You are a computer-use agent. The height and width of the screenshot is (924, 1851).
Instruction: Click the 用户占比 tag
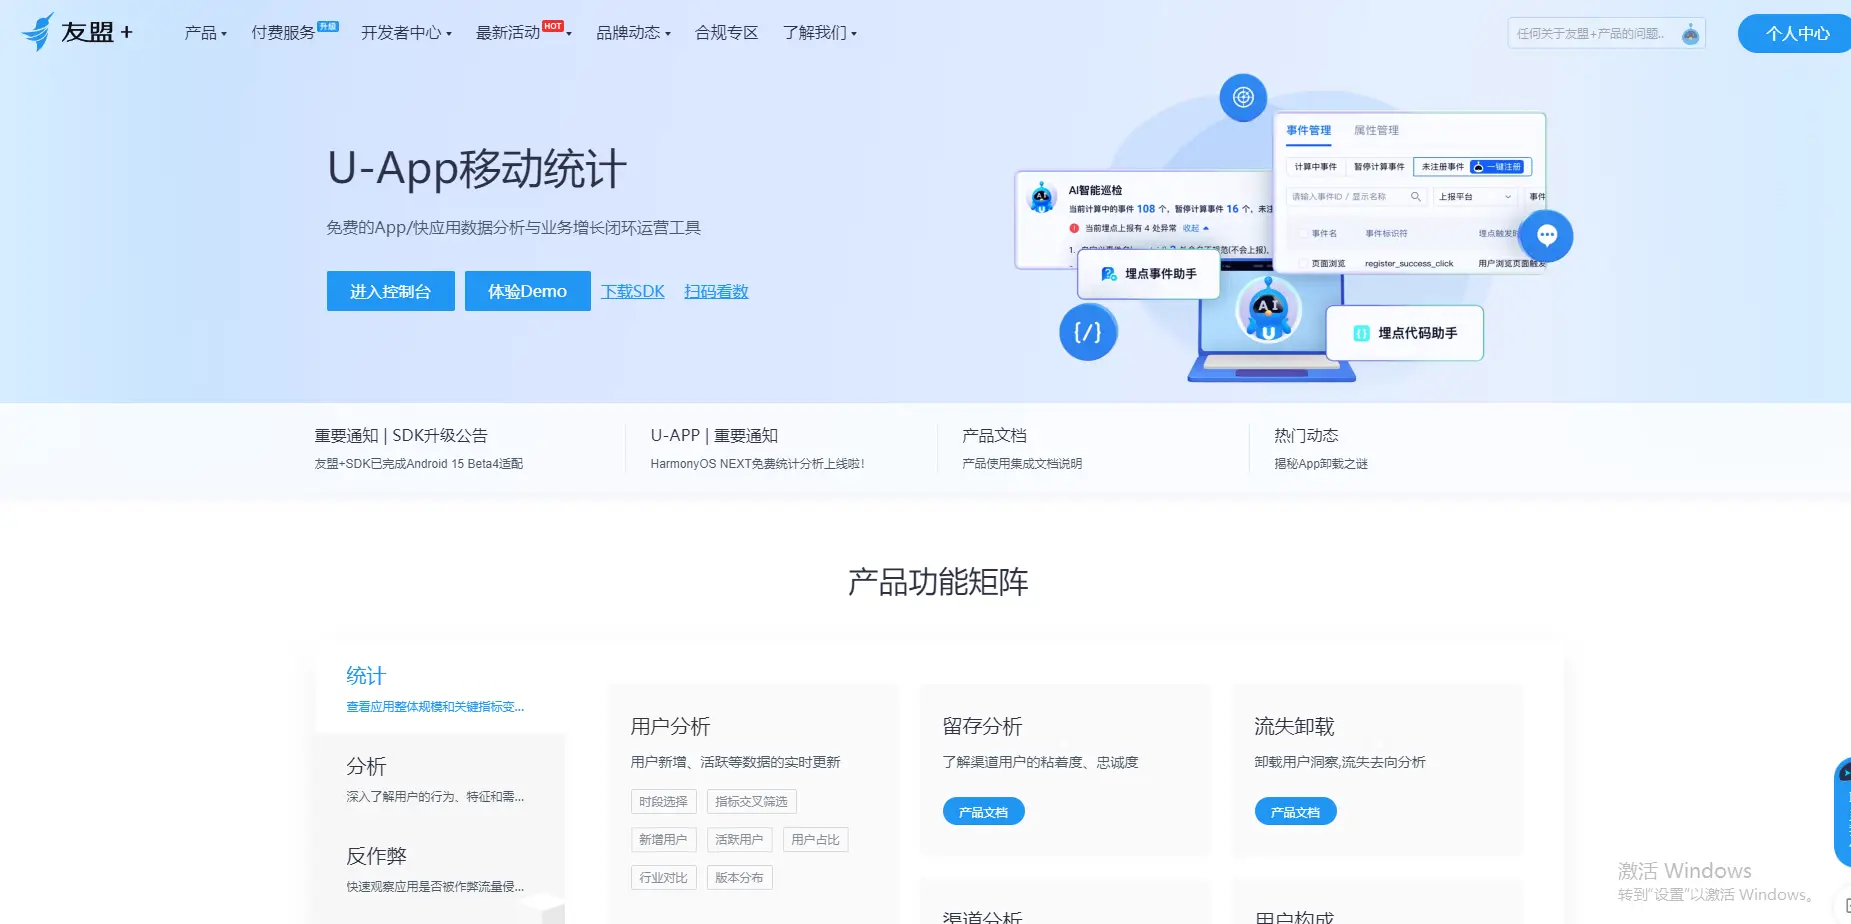815,840
